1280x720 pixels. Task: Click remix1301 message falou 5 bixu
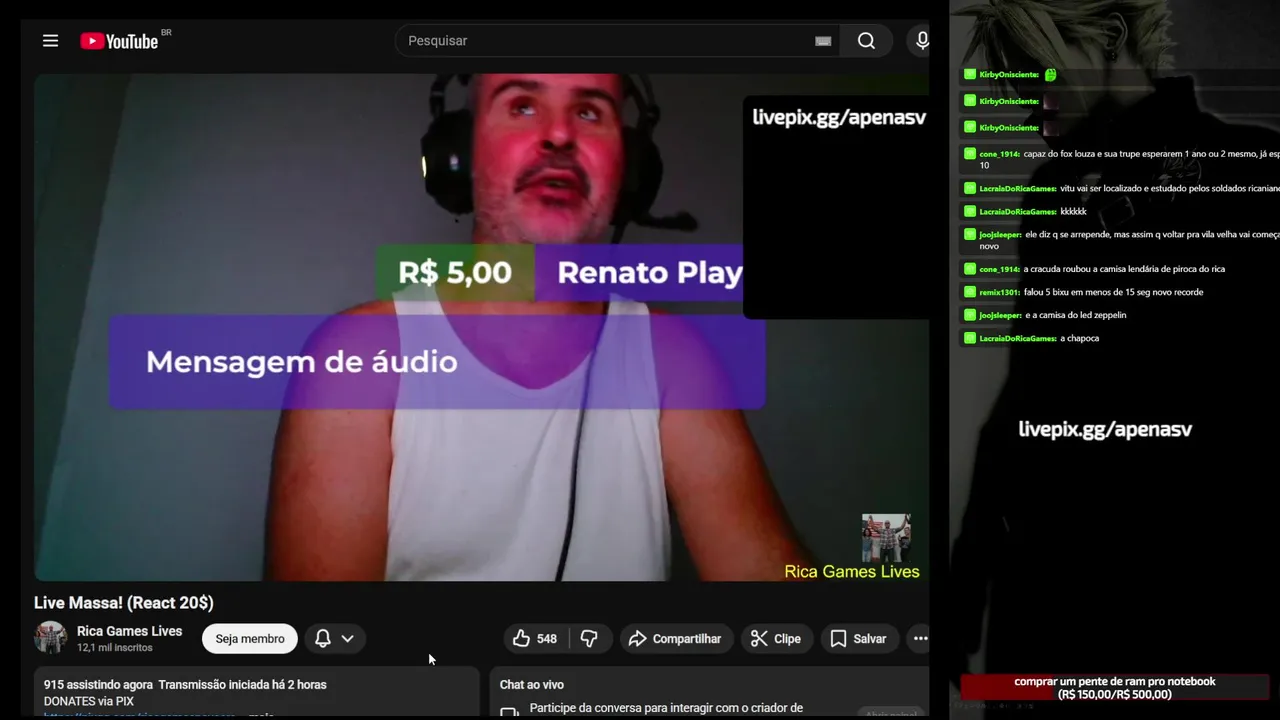click(1091, 292)
